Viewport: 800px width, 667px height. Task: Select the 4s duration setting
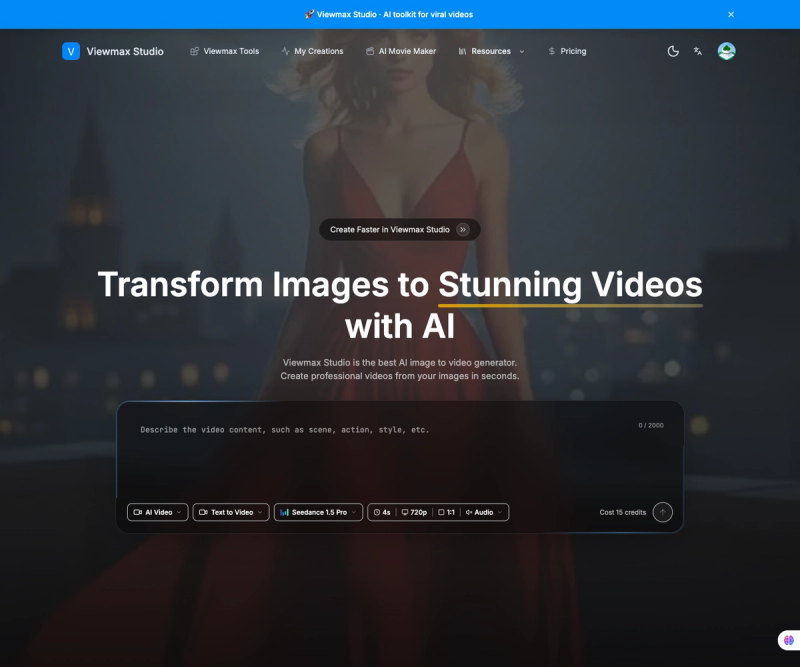click(381, 512)
